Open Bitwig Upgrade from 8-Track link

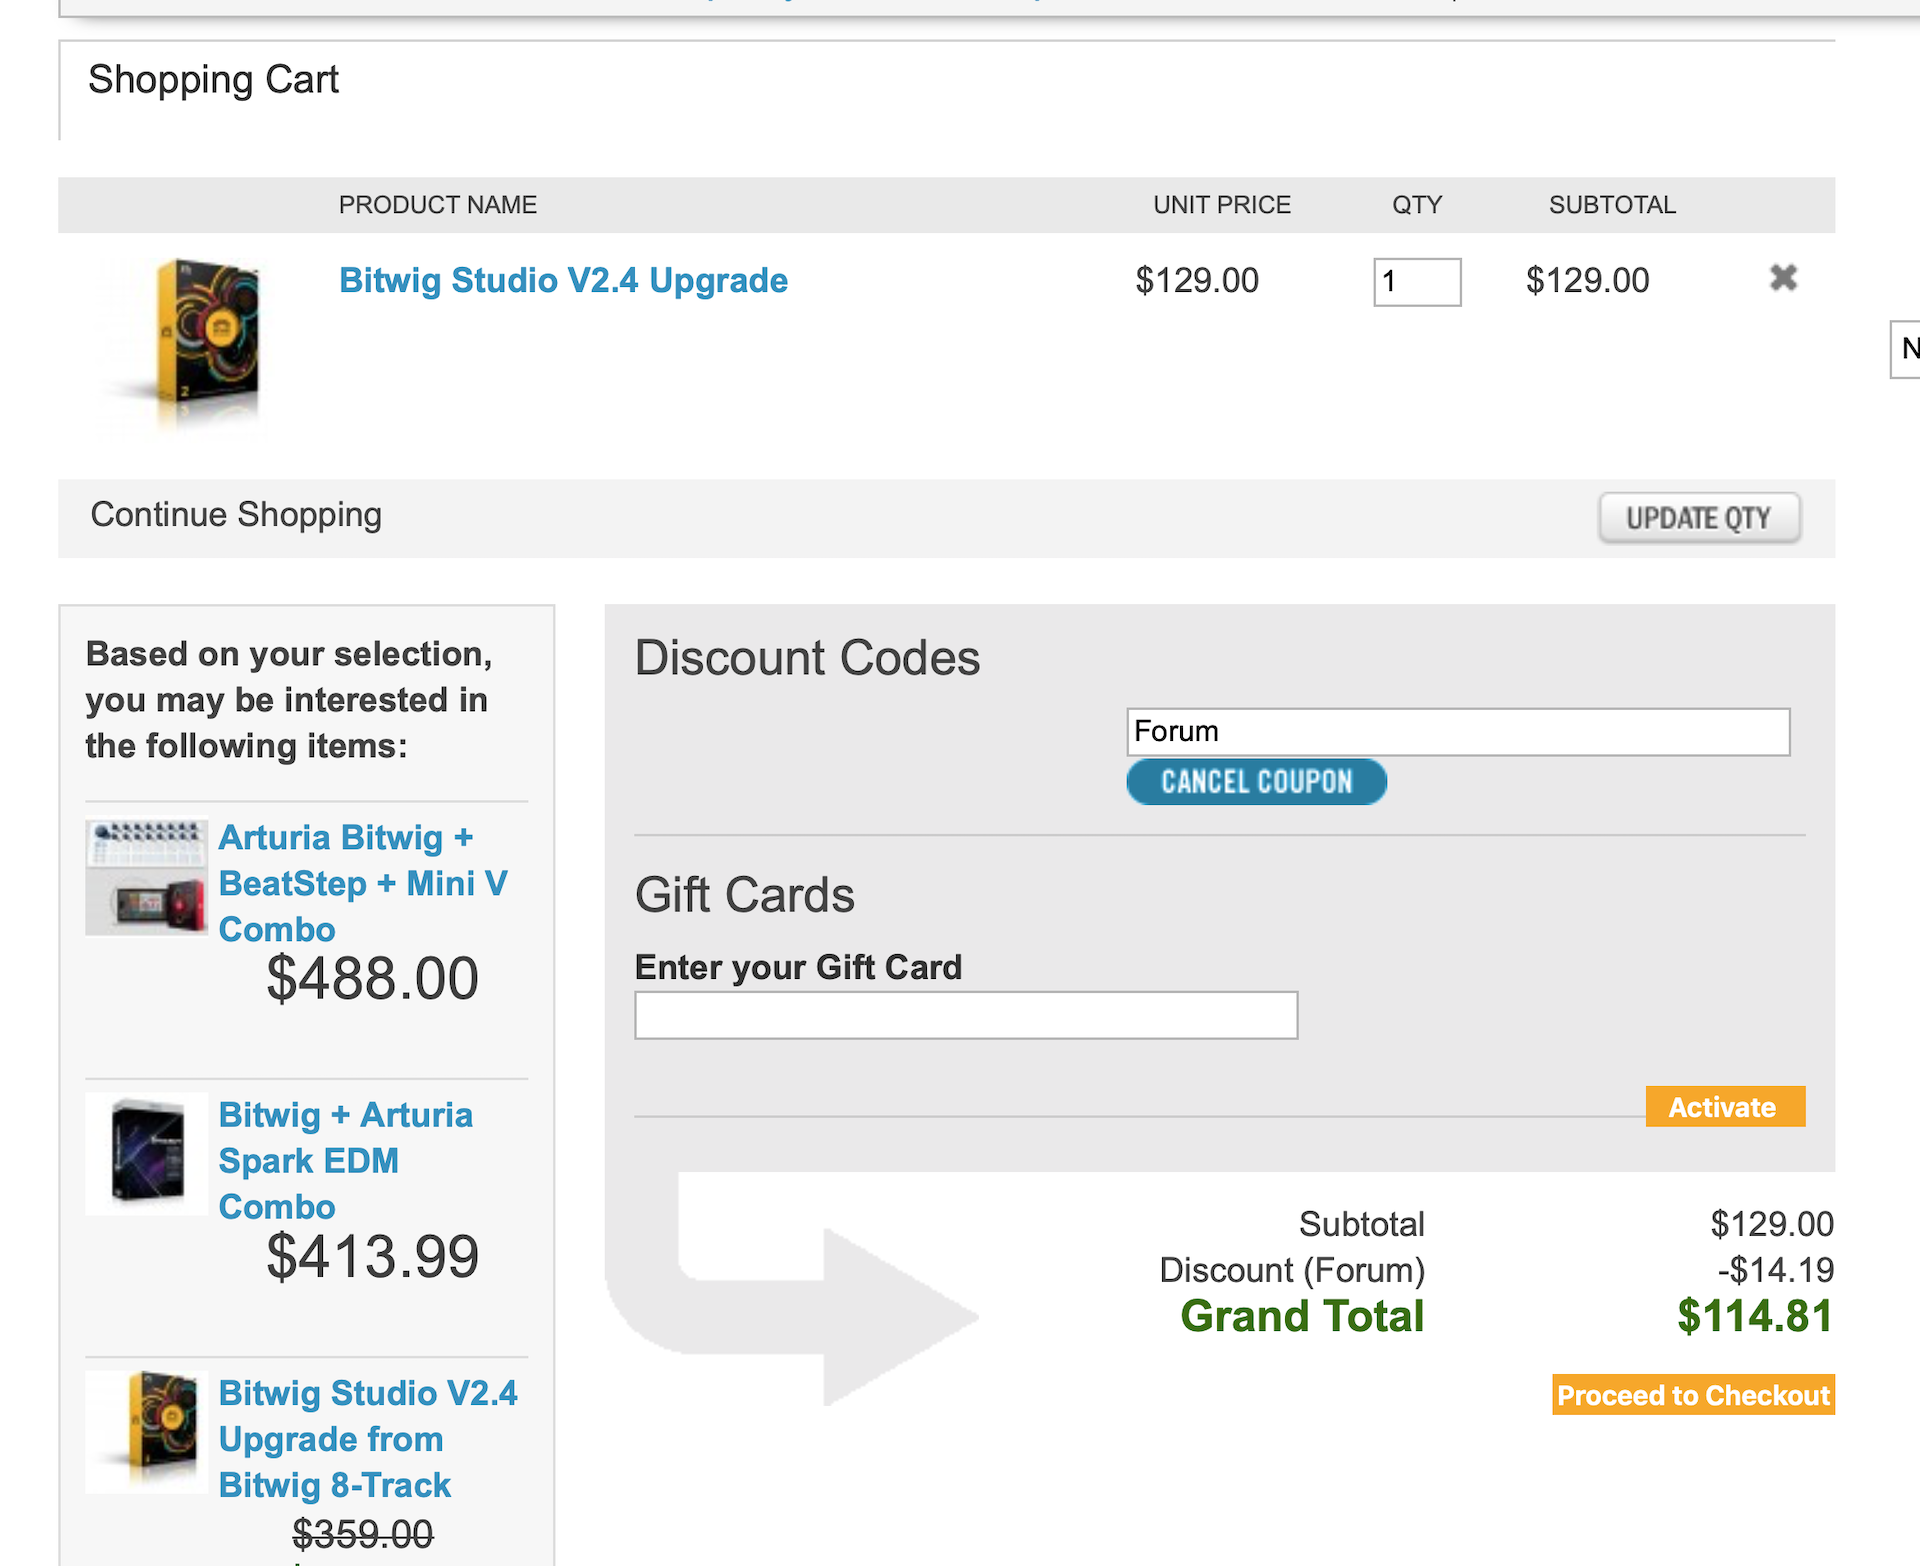coord(367,1438)
